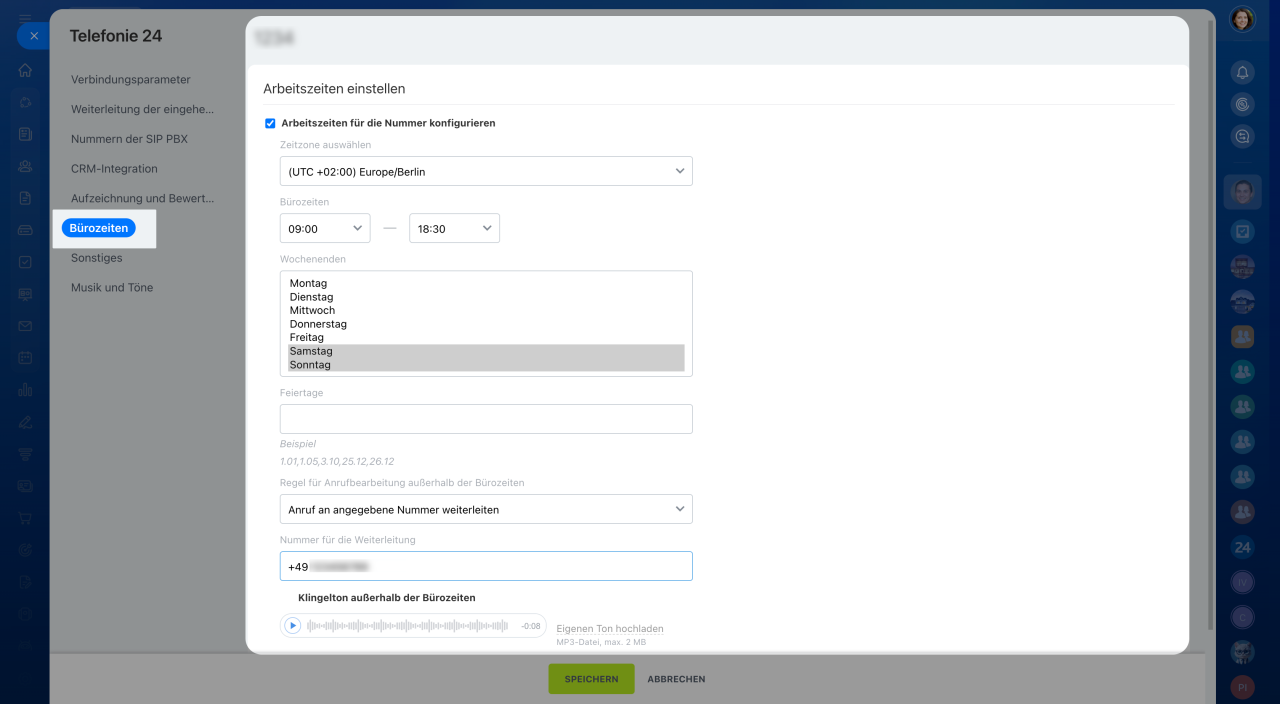Screen dimensions: 1280x704
Task: Open the Drive icon in left sidebar
Action: click(x=26, y=230)
